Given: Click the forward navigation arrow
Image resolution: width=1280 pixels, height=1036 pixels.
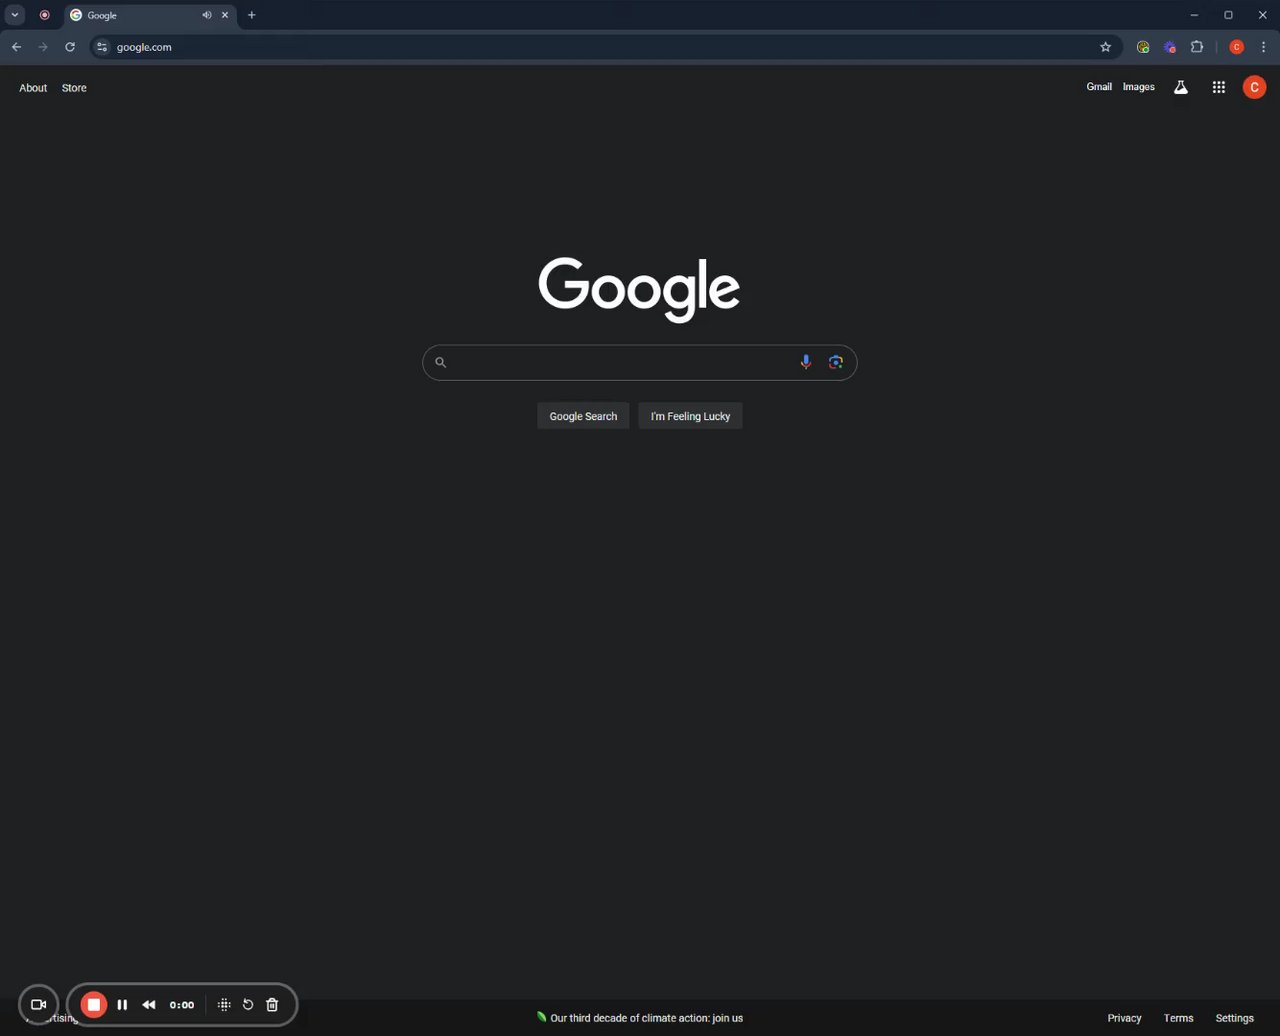Looking at the screenshot, I should point(43,47).
